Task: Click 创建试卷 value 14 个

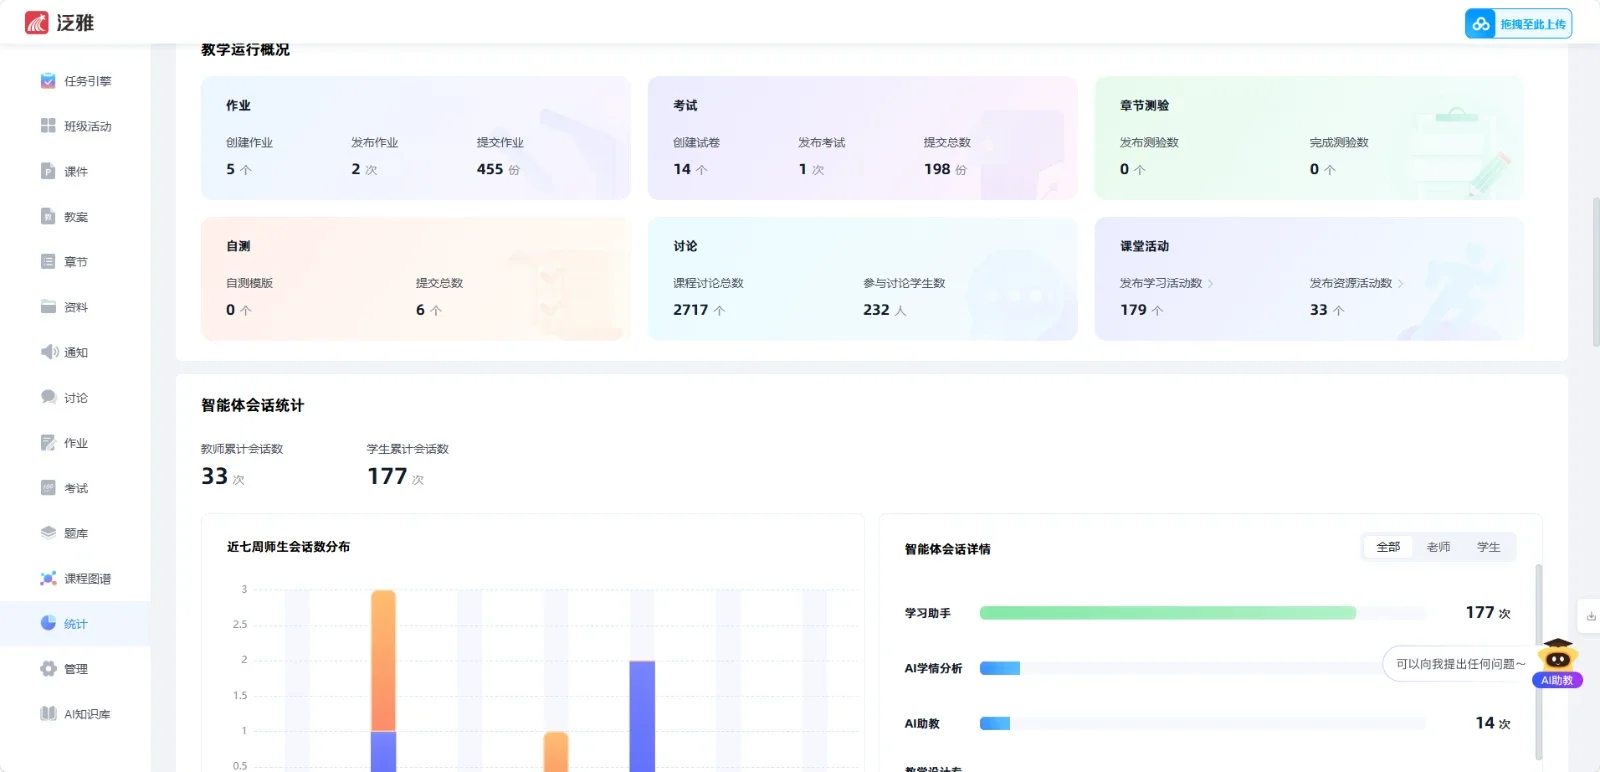Action: click(690, 169)
